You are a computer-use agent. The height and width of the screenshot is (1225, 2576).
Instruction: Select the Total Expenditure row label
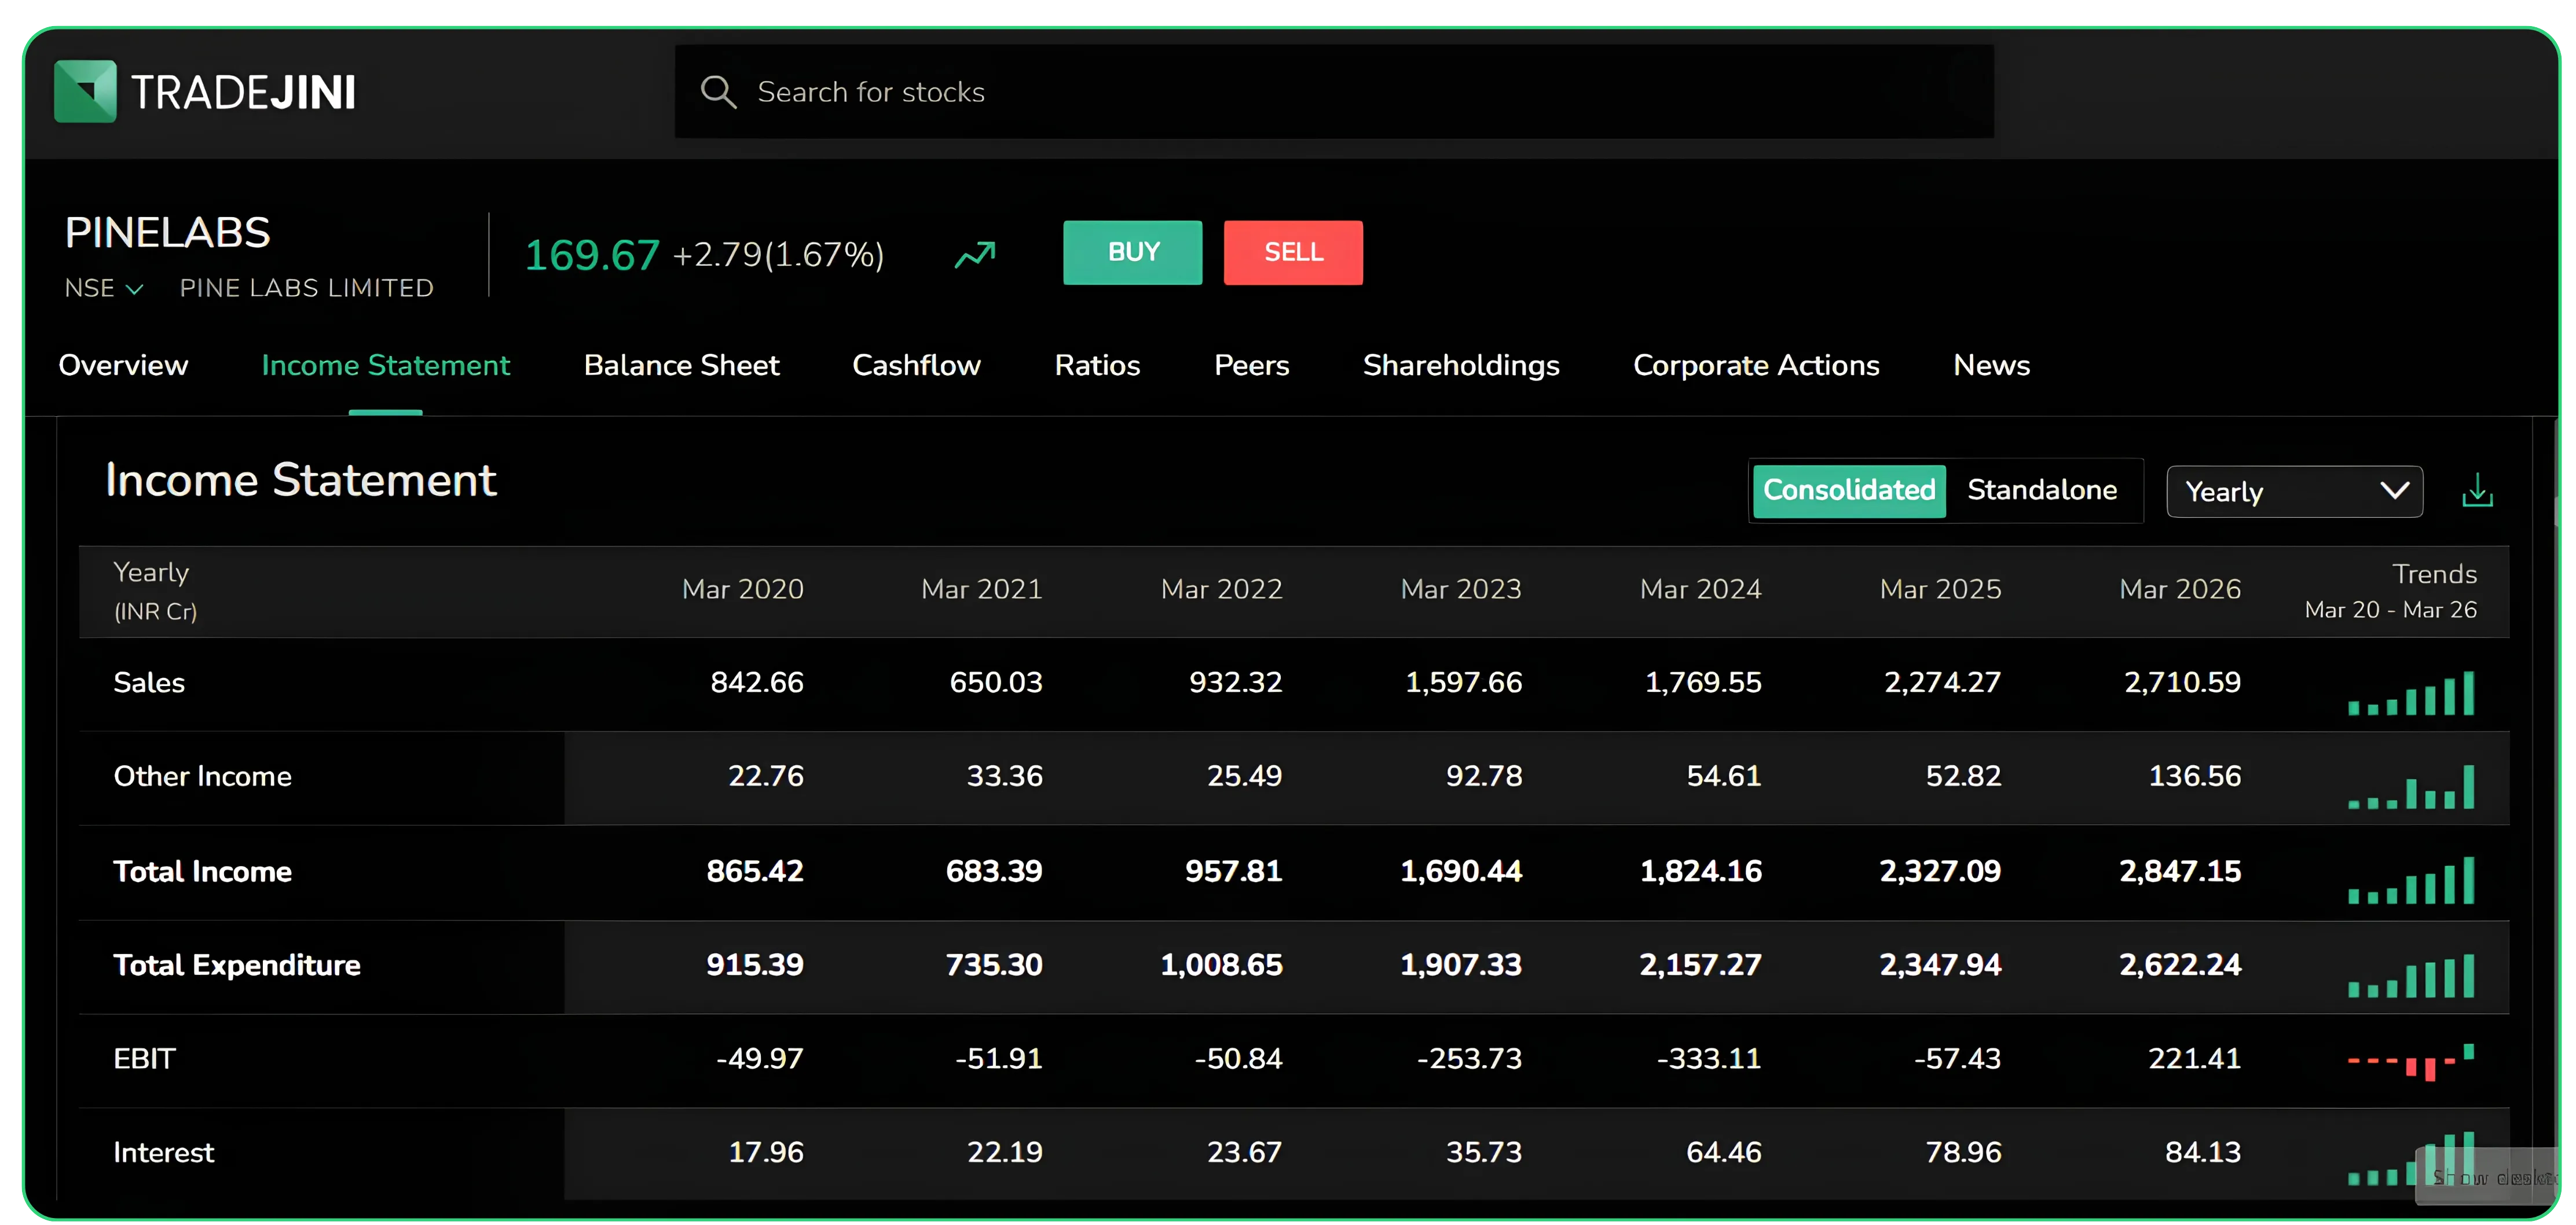[x=236, y=965]
